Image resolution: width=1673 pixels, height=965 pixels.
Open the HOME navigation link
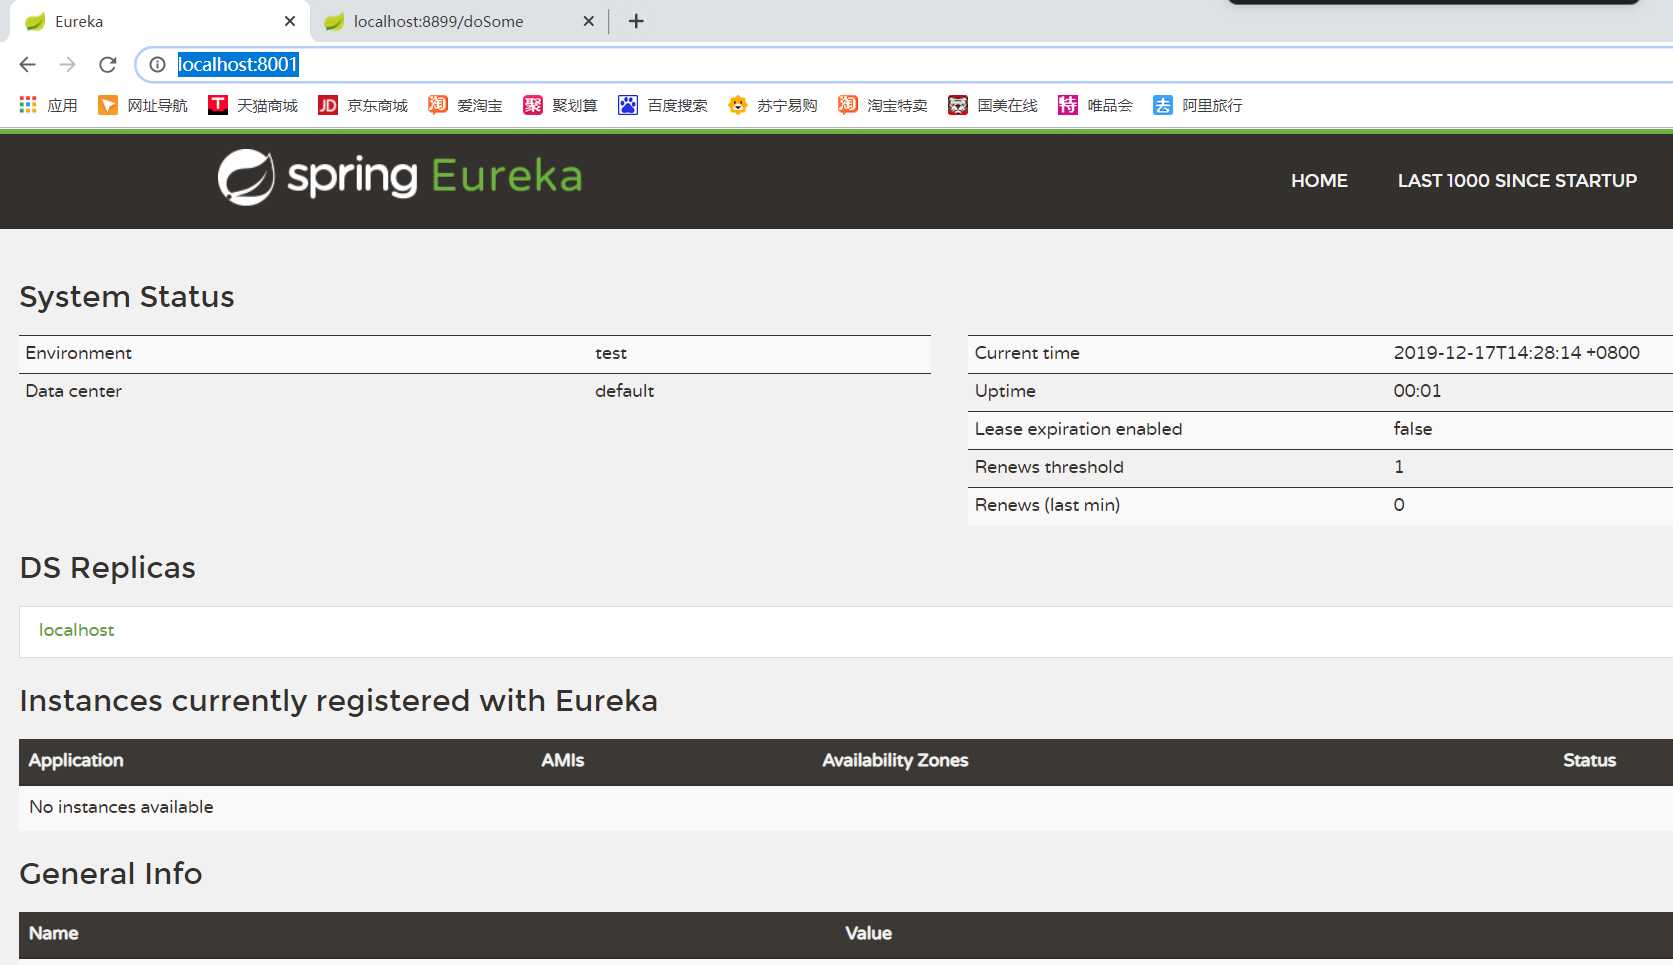1319,181
